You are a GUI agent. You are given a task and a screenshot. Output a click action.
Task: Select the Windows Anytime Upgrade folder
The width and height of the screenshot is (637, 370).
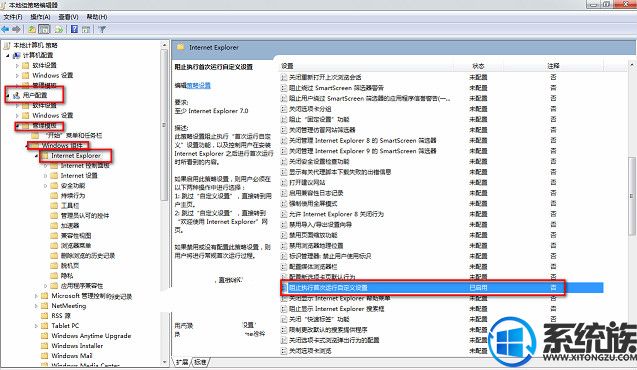coord(91,336)
